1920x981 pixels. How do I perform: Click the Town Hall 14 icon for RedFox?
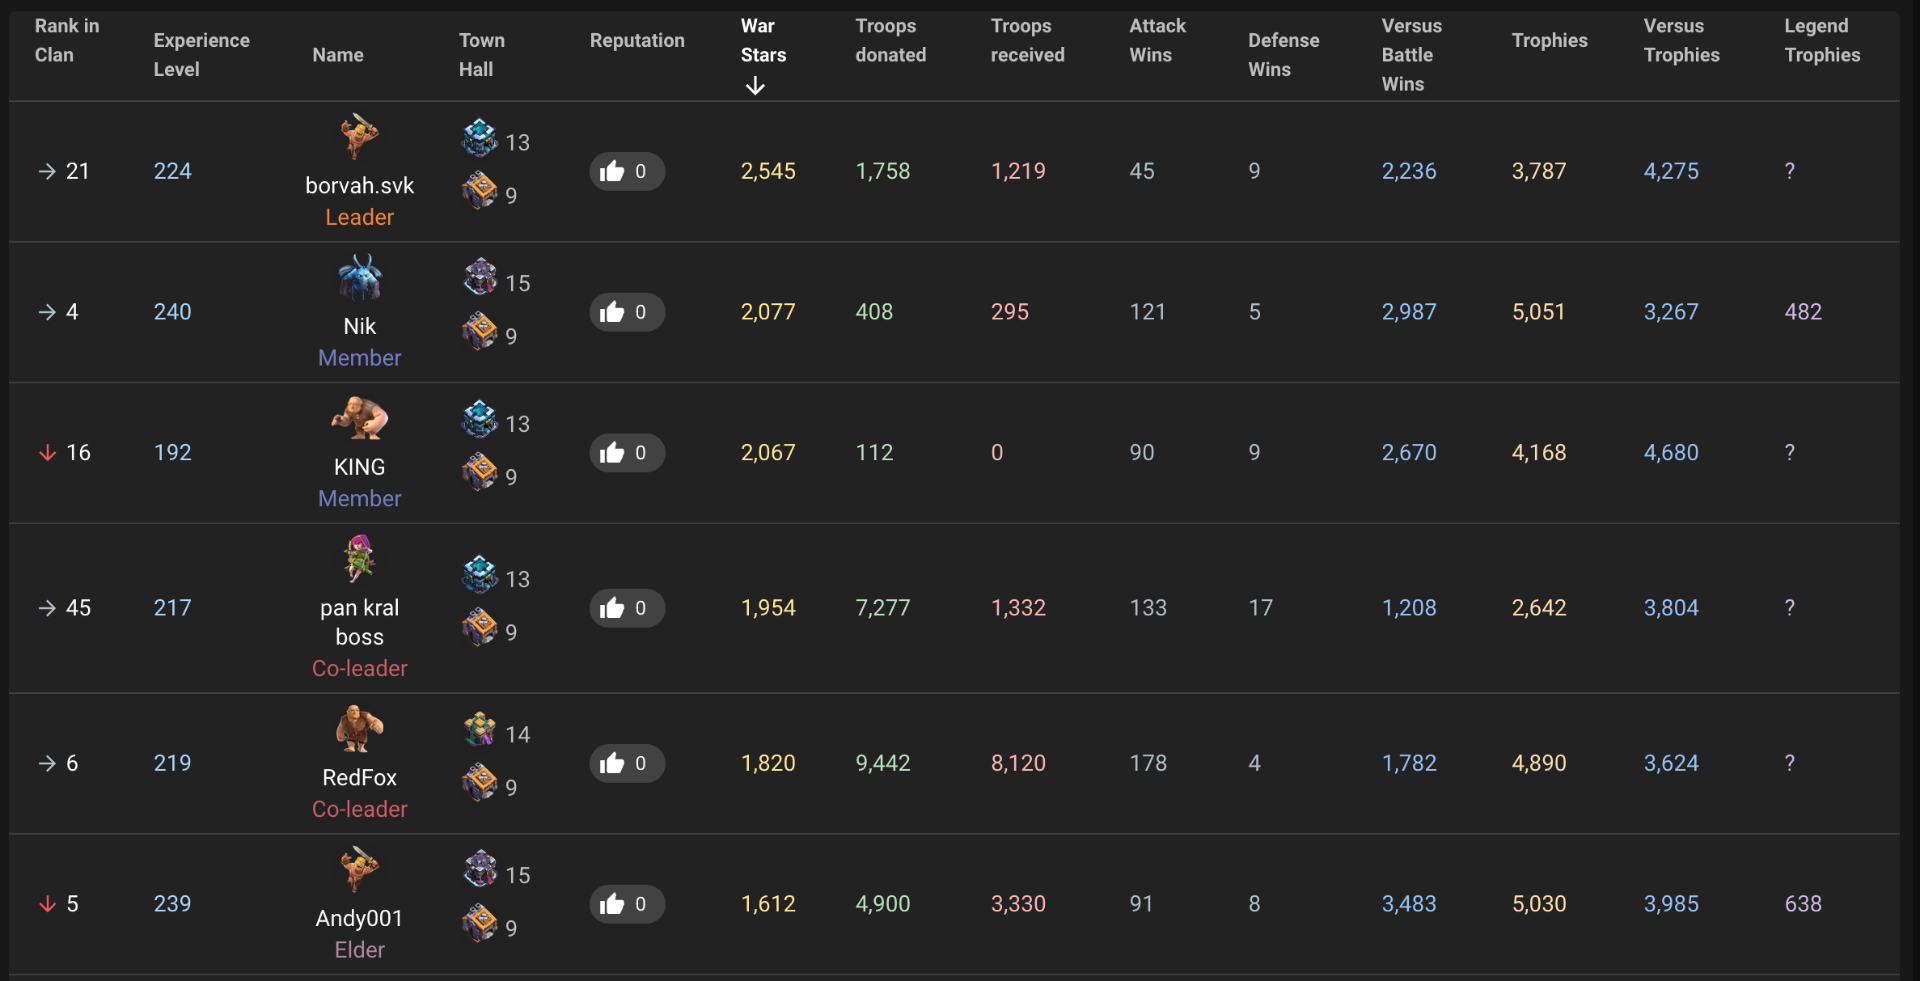point(480,730)
